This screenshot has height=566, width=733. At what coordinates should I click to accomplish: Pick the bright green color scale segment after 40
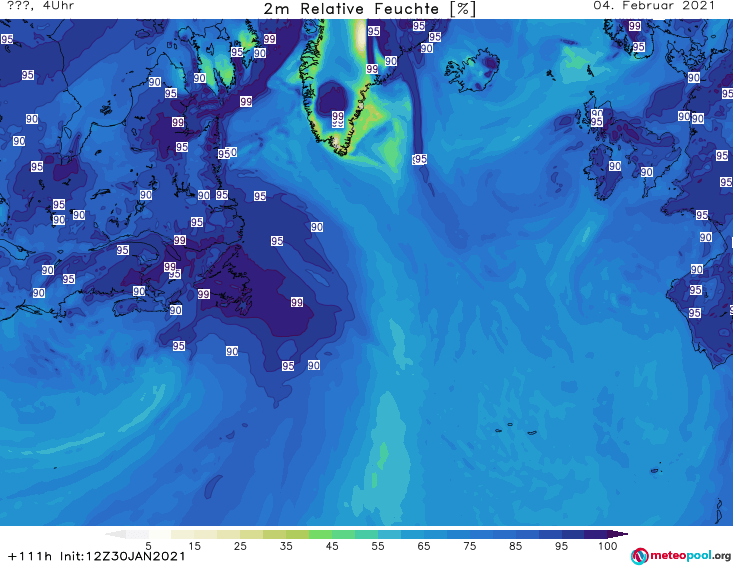click(x=320, y=534)
